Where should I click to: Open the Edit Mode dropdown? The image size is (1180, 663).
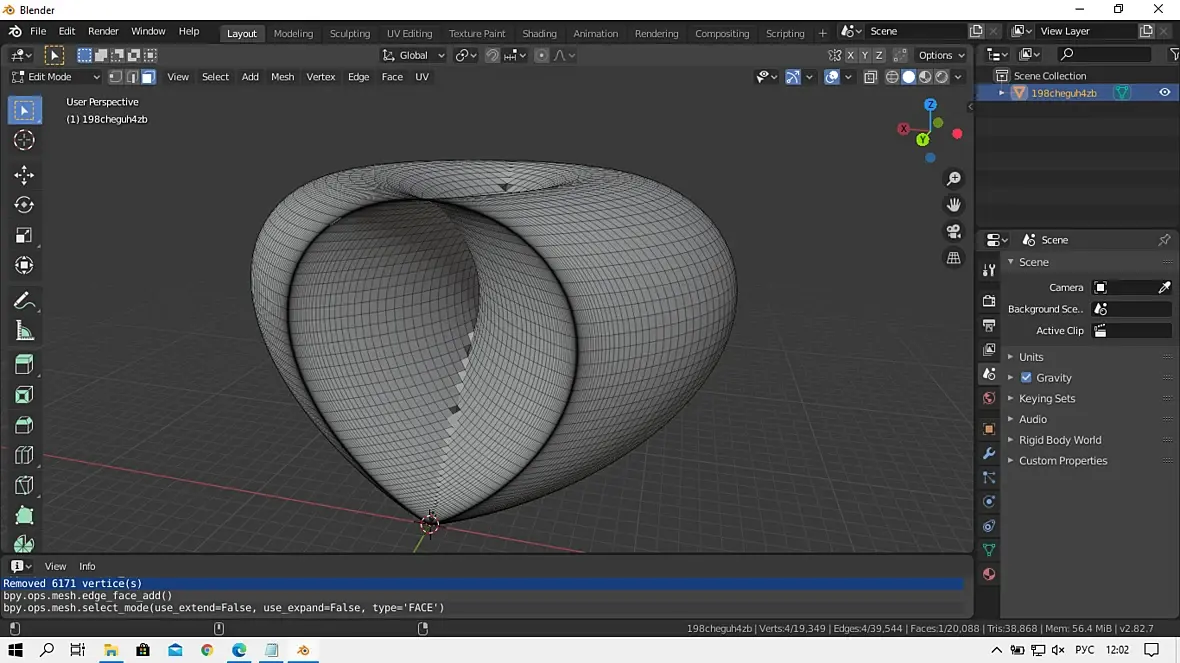(56, 77)
